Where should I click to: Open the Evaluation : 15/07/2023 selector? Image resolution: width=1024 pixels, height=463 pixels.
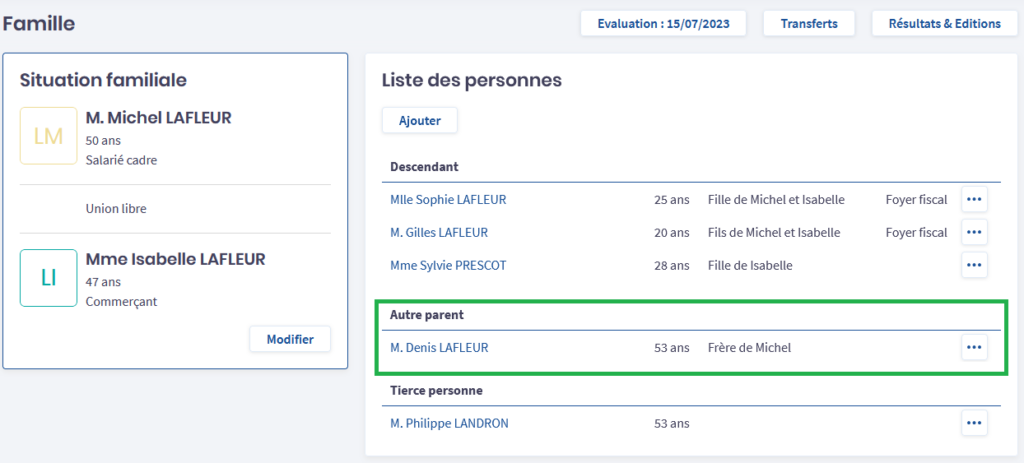click(663, 23)
